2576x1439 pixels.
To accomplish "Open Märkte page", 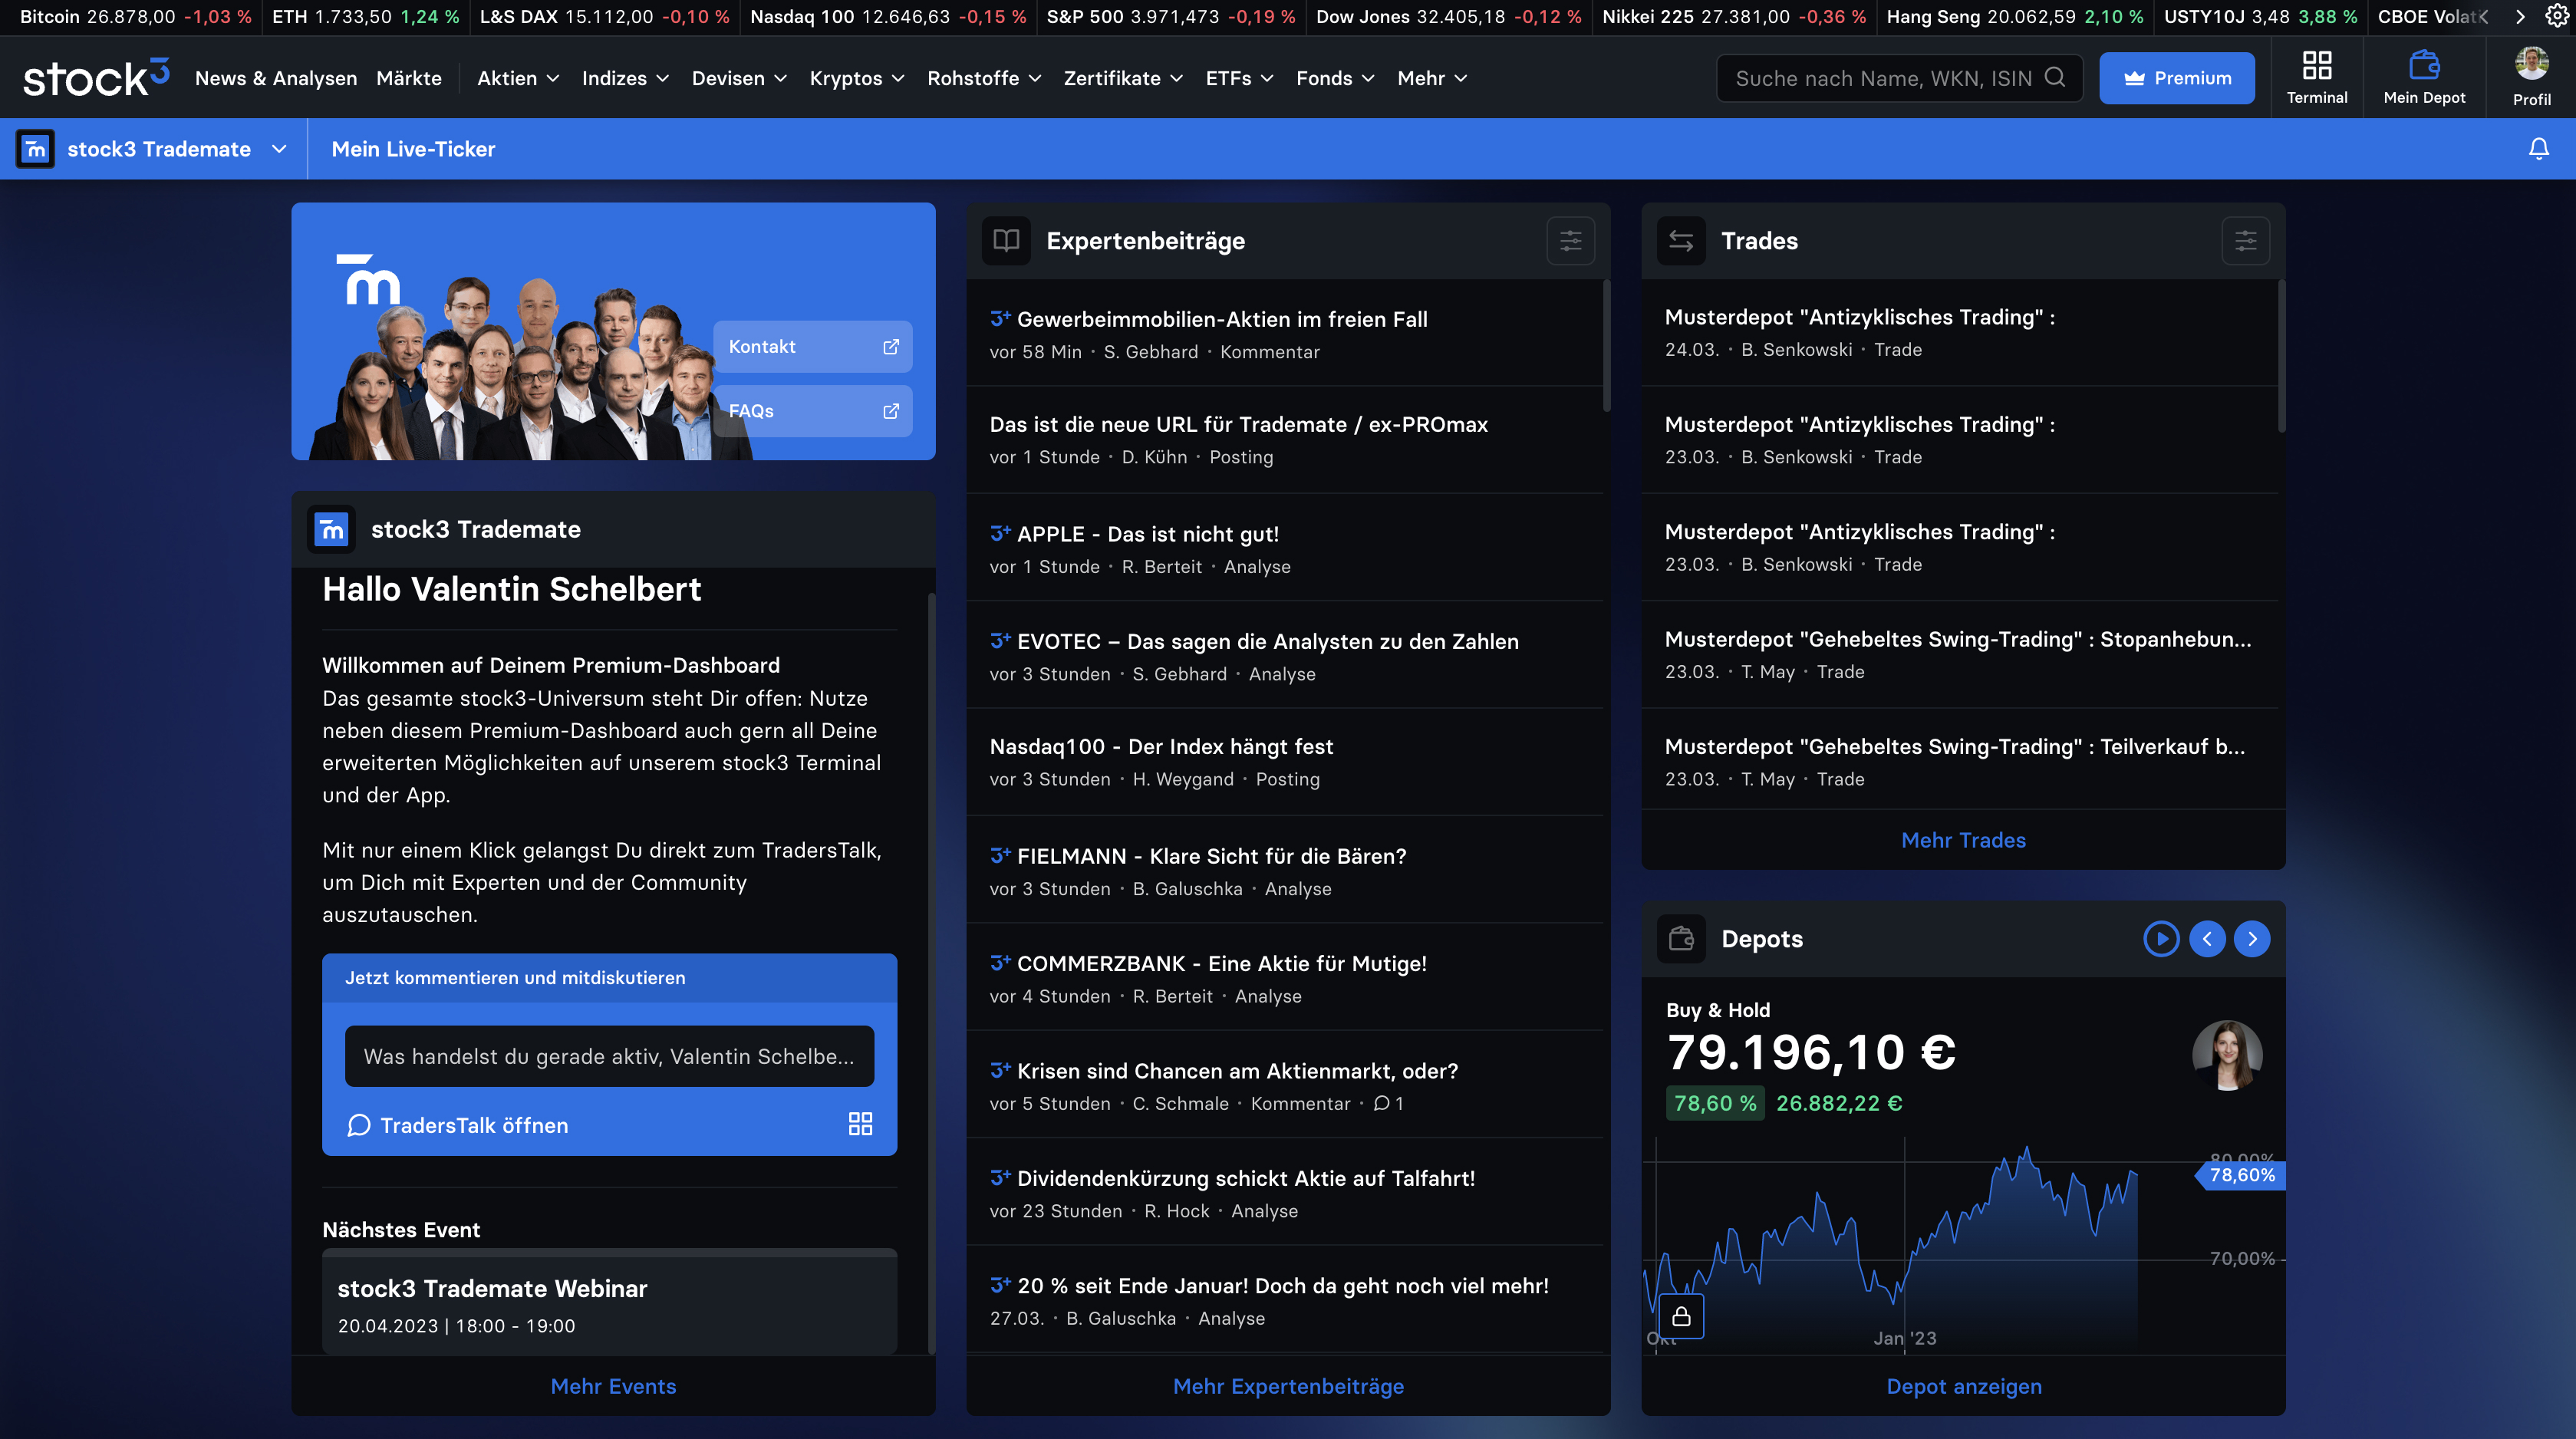I will tap(409, 78).
